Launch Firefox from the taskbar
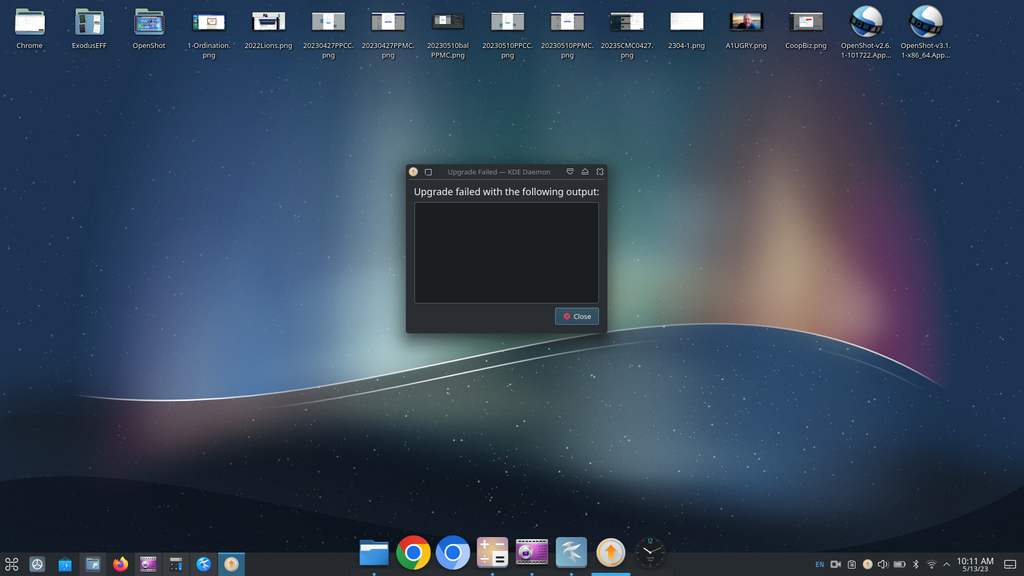Viewport: 1024px width, 576px height. click(x=121, y=565)
